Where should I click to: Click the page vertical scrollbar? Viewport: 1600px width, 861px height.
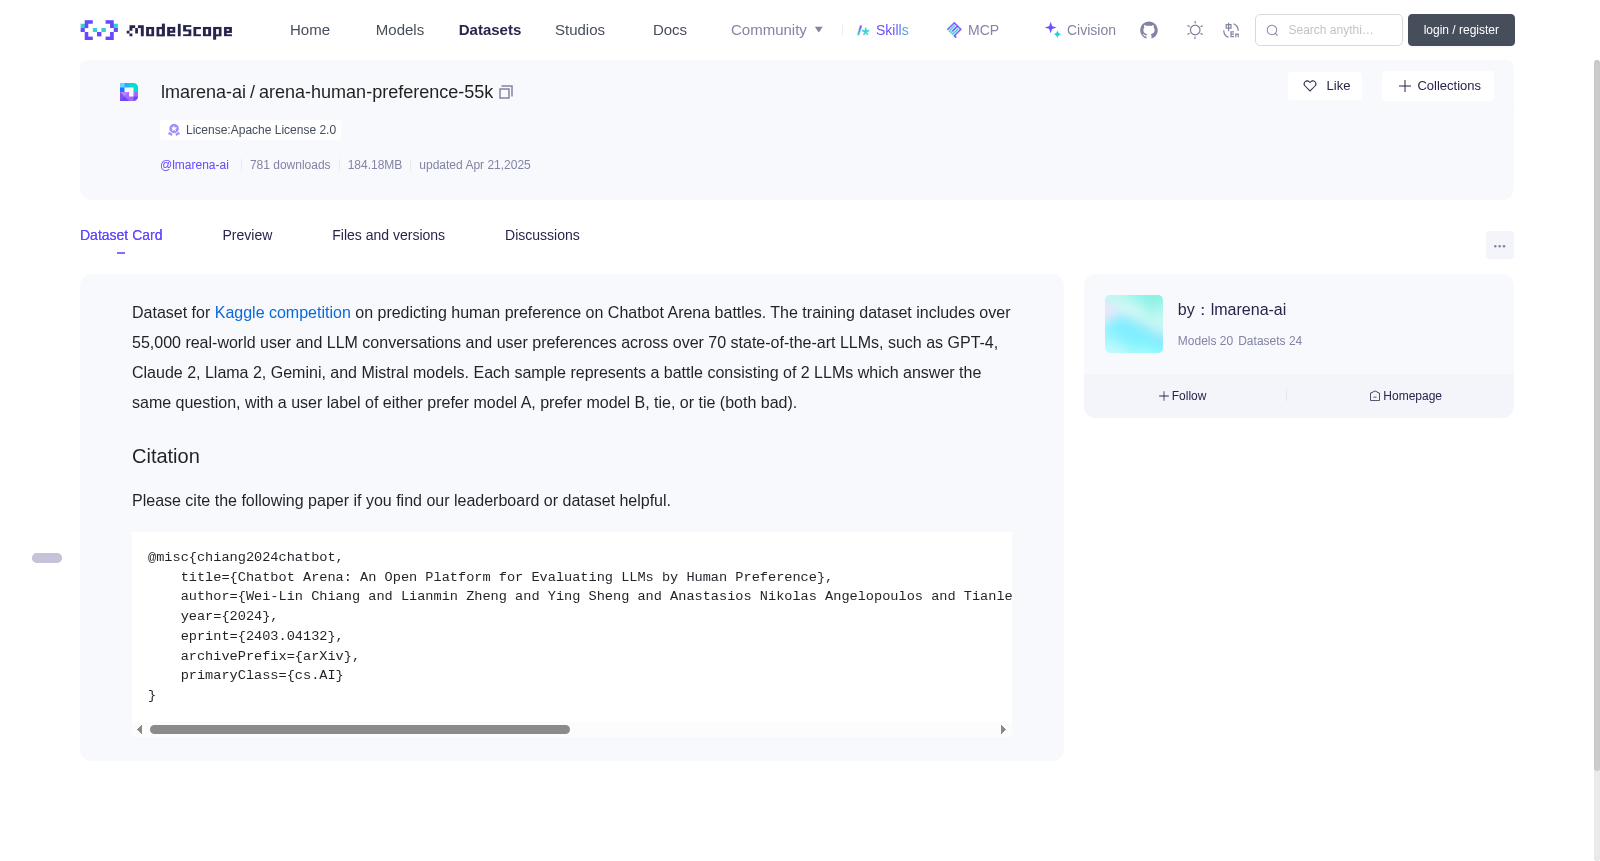(x=1596, y=415)
